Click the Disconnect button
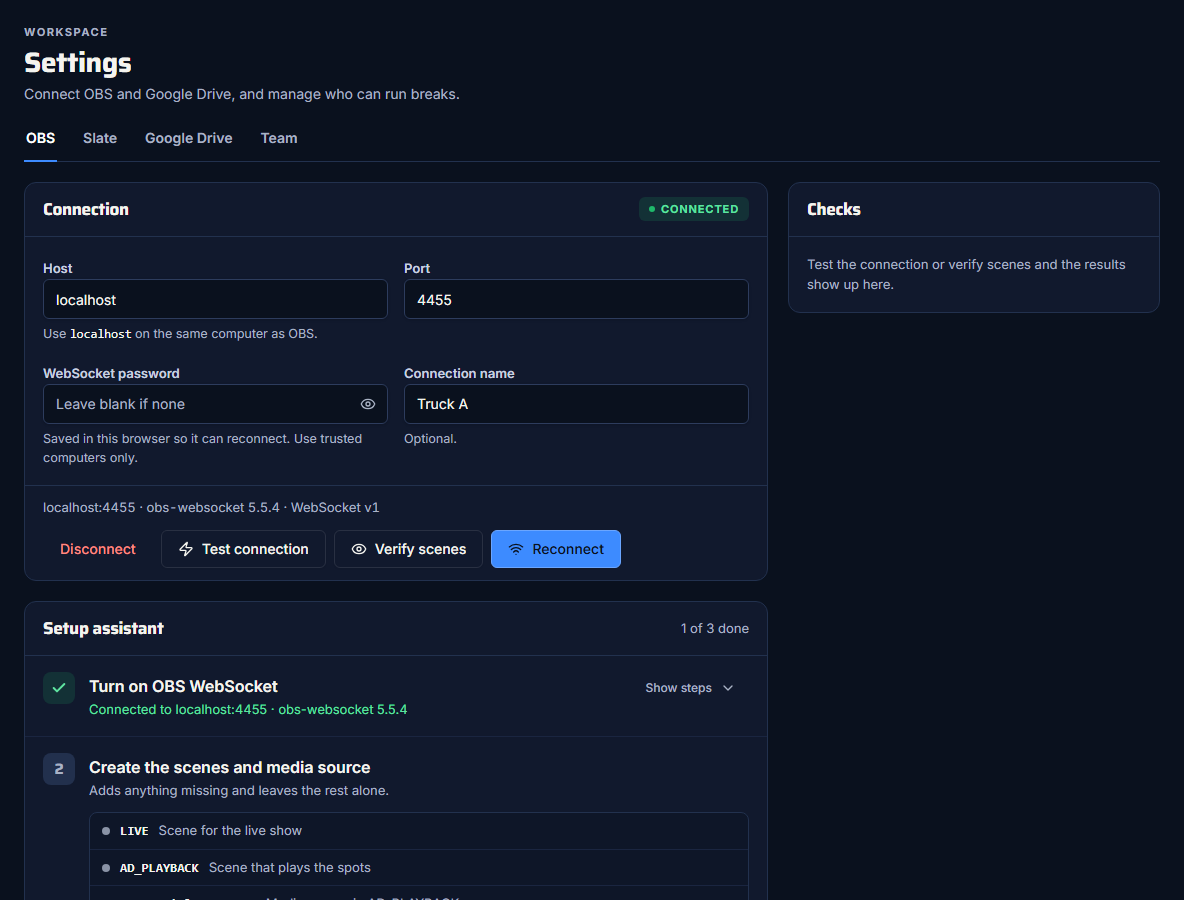This screenshot has height=900, width=1184. click(97, 549)
